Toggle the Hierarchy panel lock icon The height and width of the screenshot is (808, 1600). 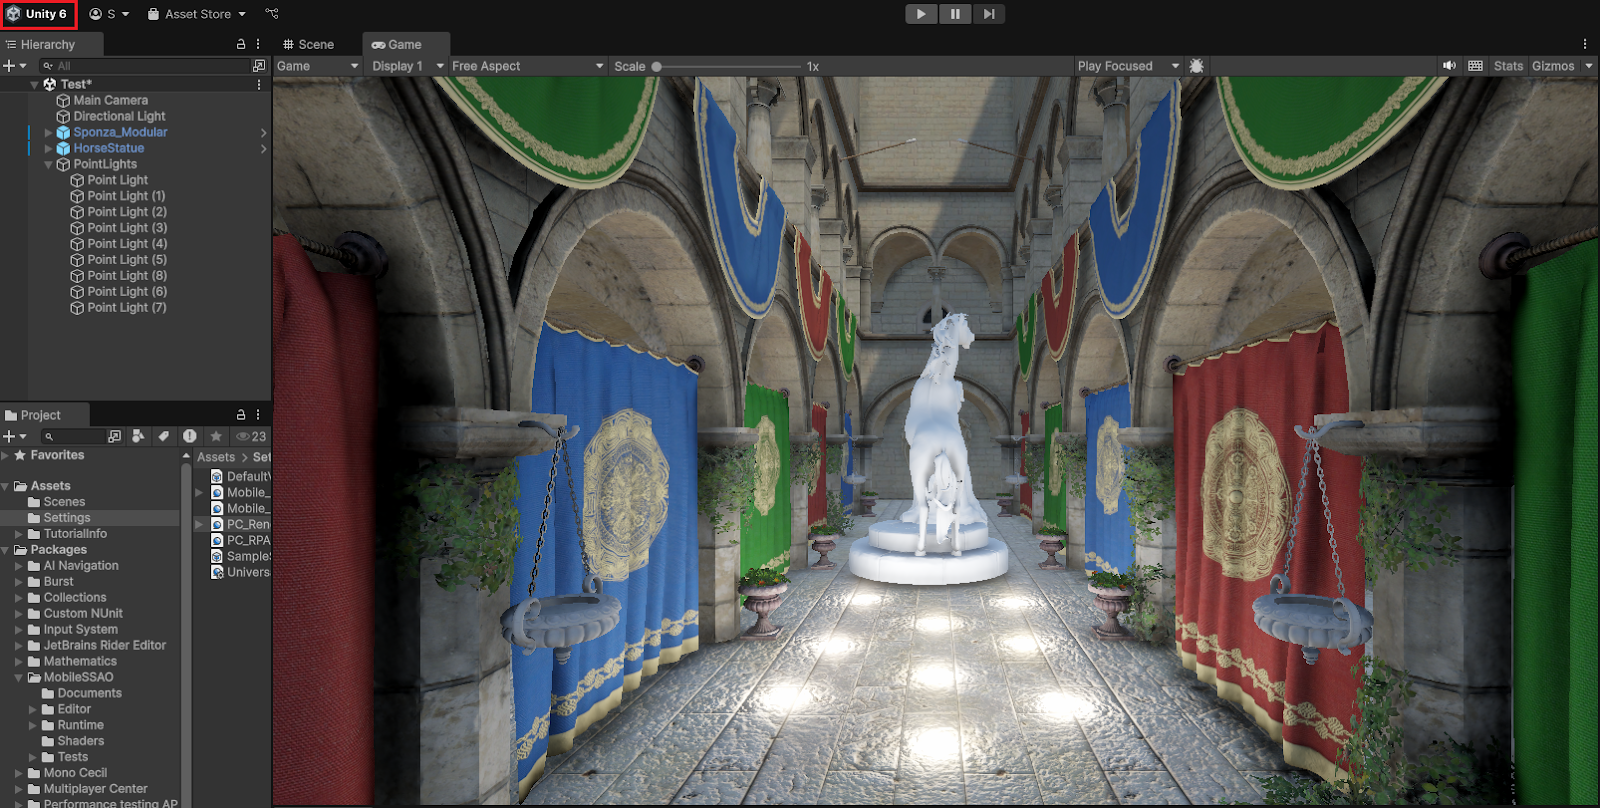pyautogui.click(x=241, y=44)
